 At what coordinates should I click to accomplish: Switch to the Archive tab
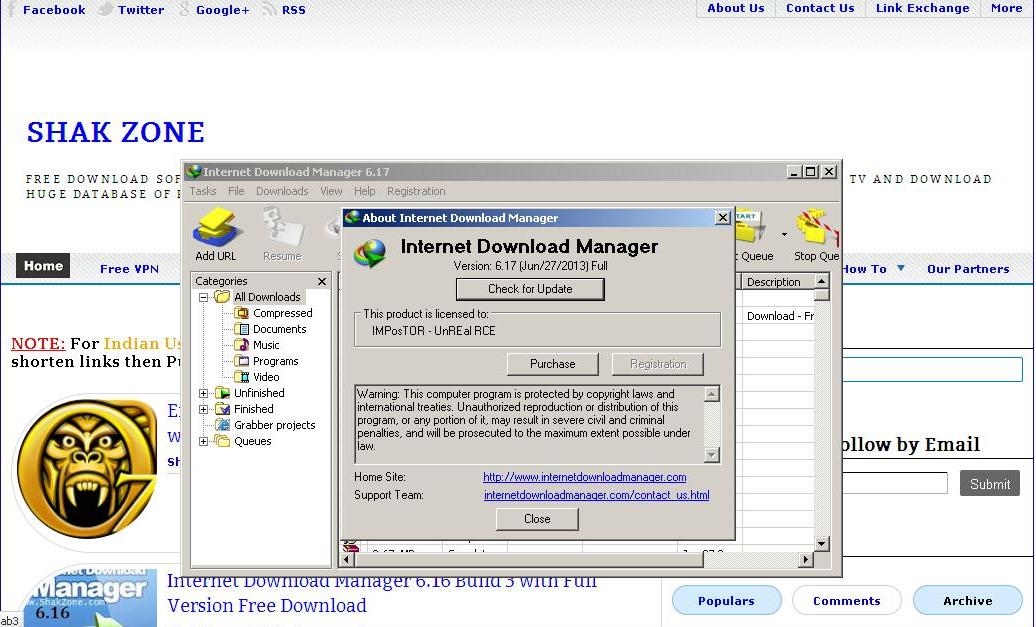[967, 601]
